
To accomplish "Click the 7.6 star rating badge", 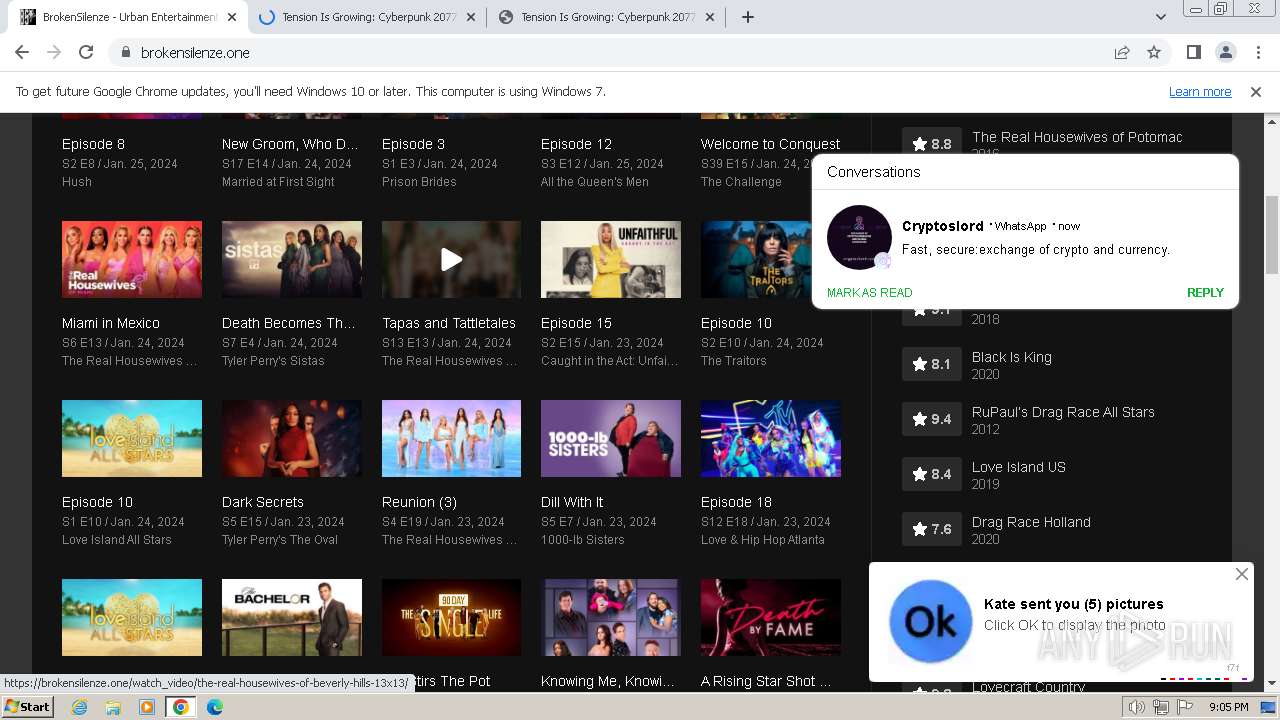I will click(931, 529).
